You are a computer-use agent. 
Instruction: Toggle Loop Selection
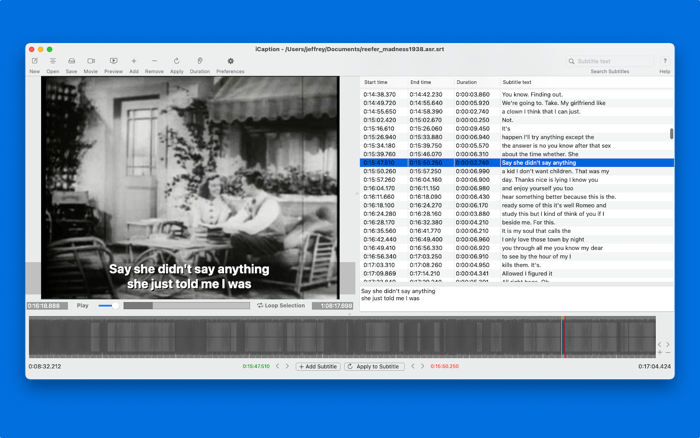click(281, 306)
